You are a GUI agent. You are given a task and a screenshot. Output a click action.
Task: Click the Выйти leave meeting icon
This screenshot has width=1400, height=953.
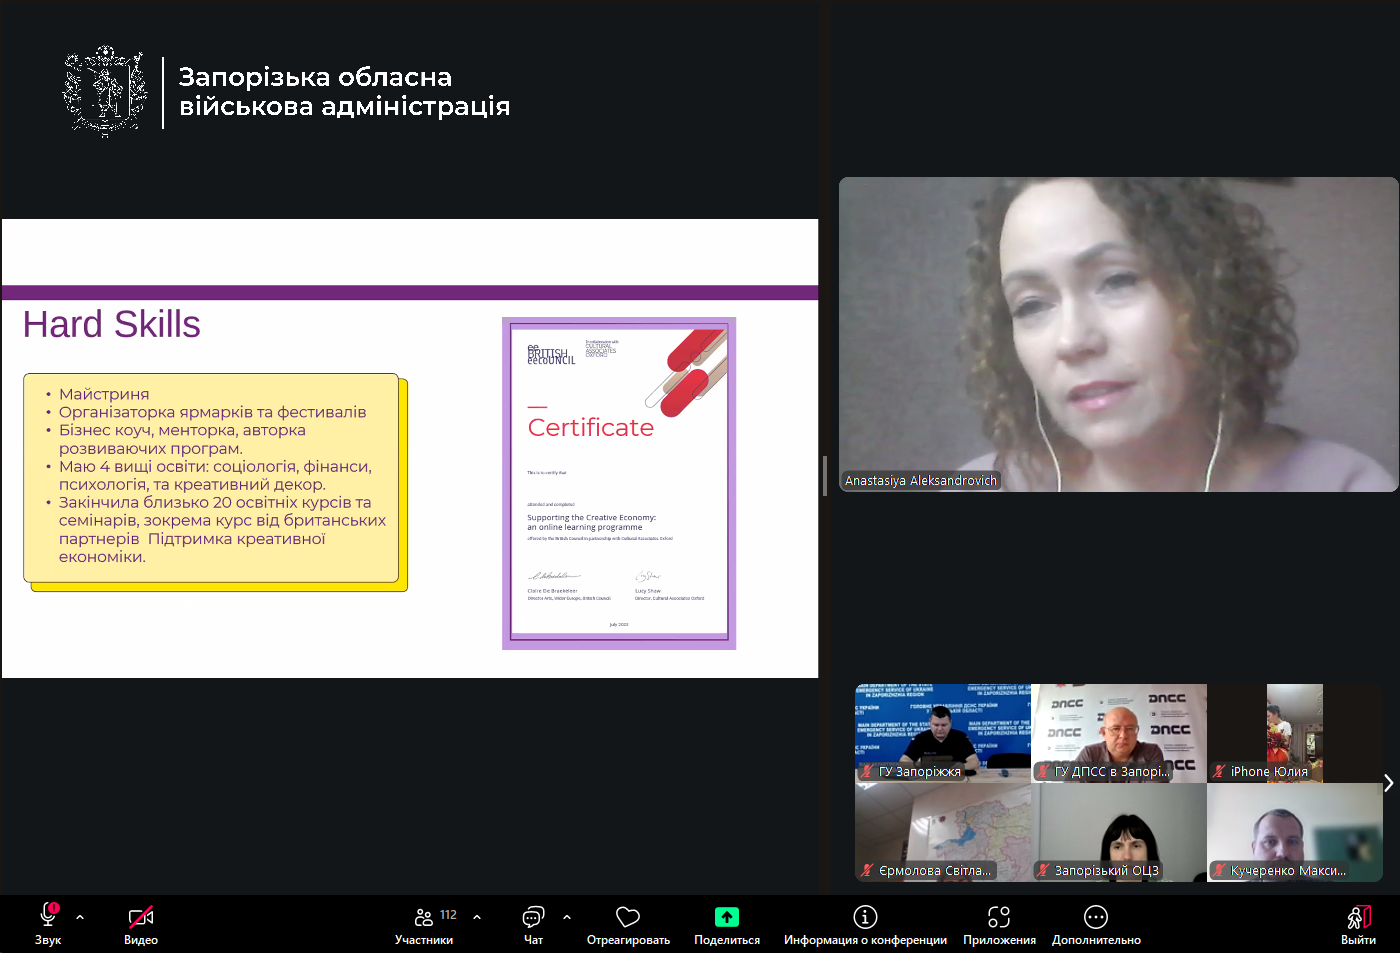coord(1358,917)
